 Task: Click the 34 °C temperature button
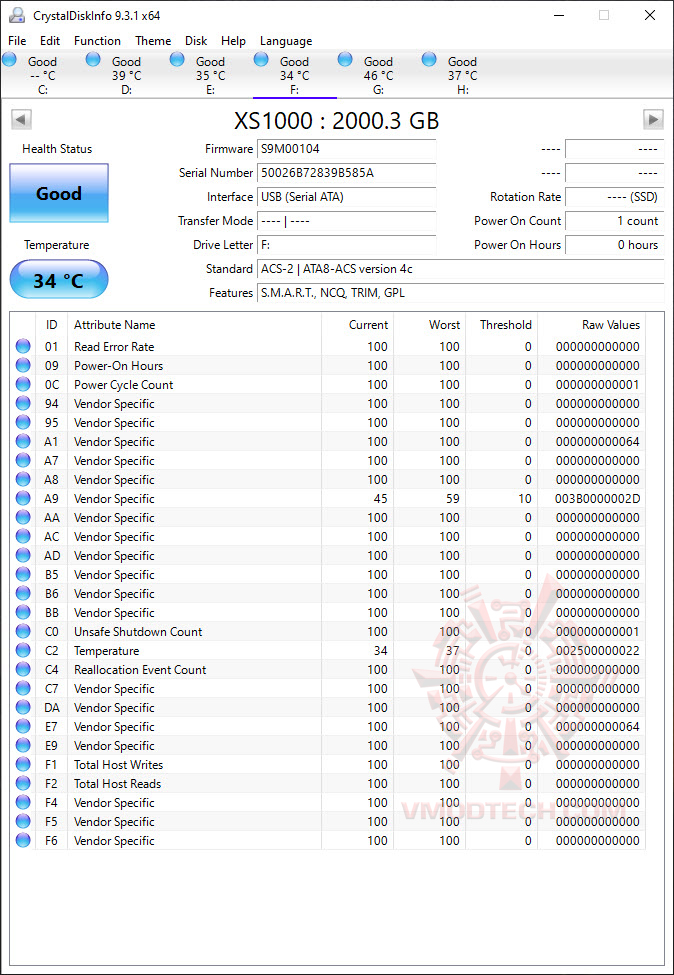[x=59, y=280]
